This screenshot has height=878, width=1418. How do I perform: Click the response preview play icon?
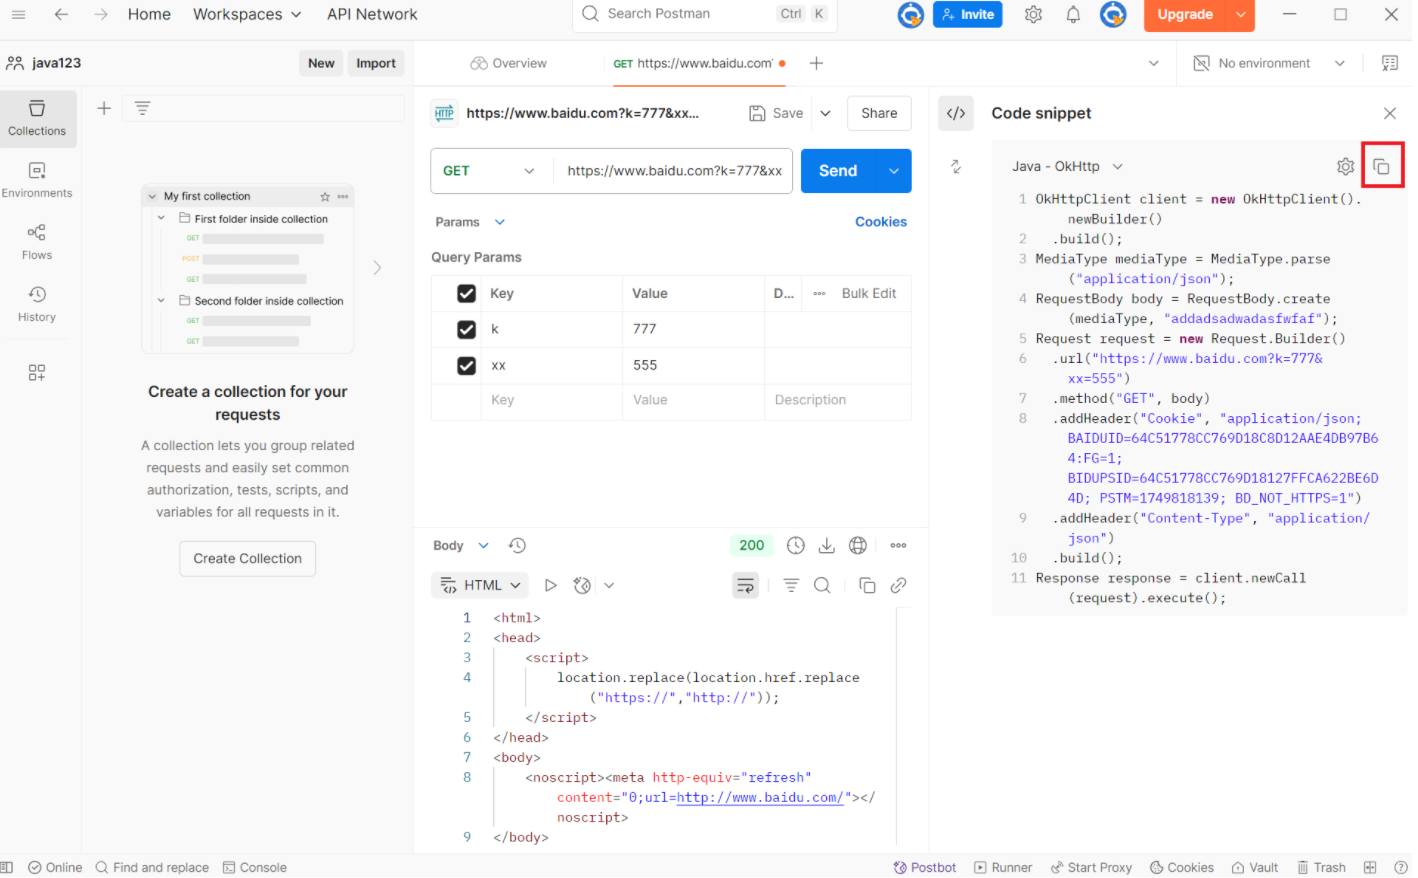click(550, 585)
